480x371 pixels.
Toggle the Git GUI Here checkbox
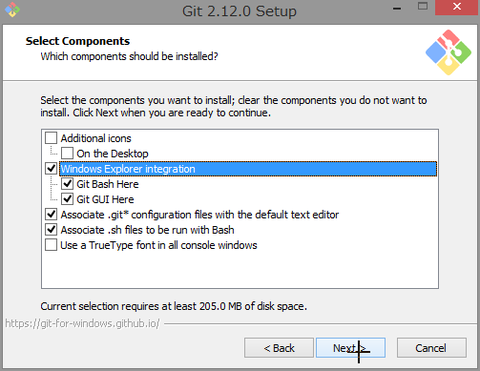coord(67,199)
